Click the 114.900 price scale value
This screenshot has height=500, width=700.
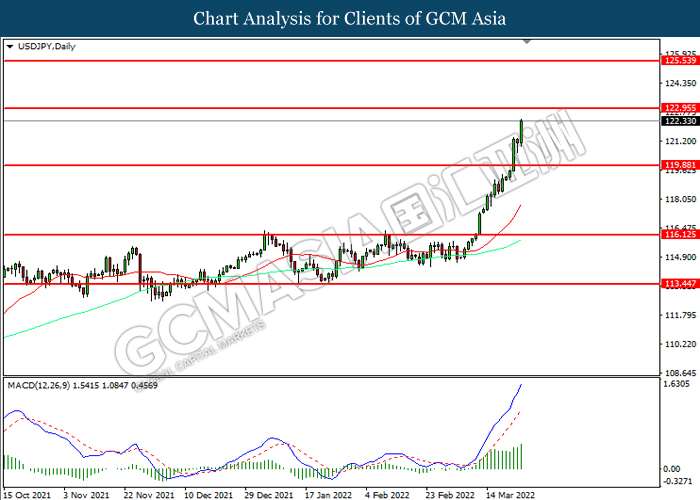(x=680, y=257)
